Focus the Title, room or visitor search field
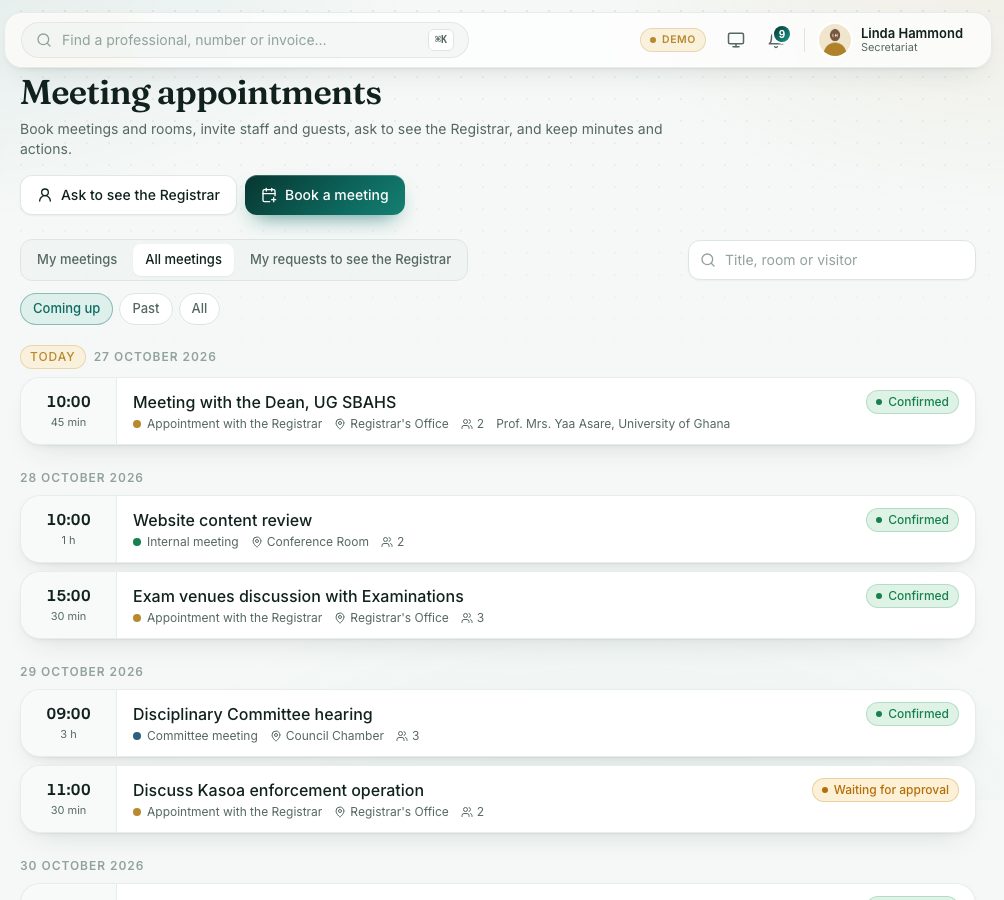This screenshot has height=900, width=1004. [832, 260]
